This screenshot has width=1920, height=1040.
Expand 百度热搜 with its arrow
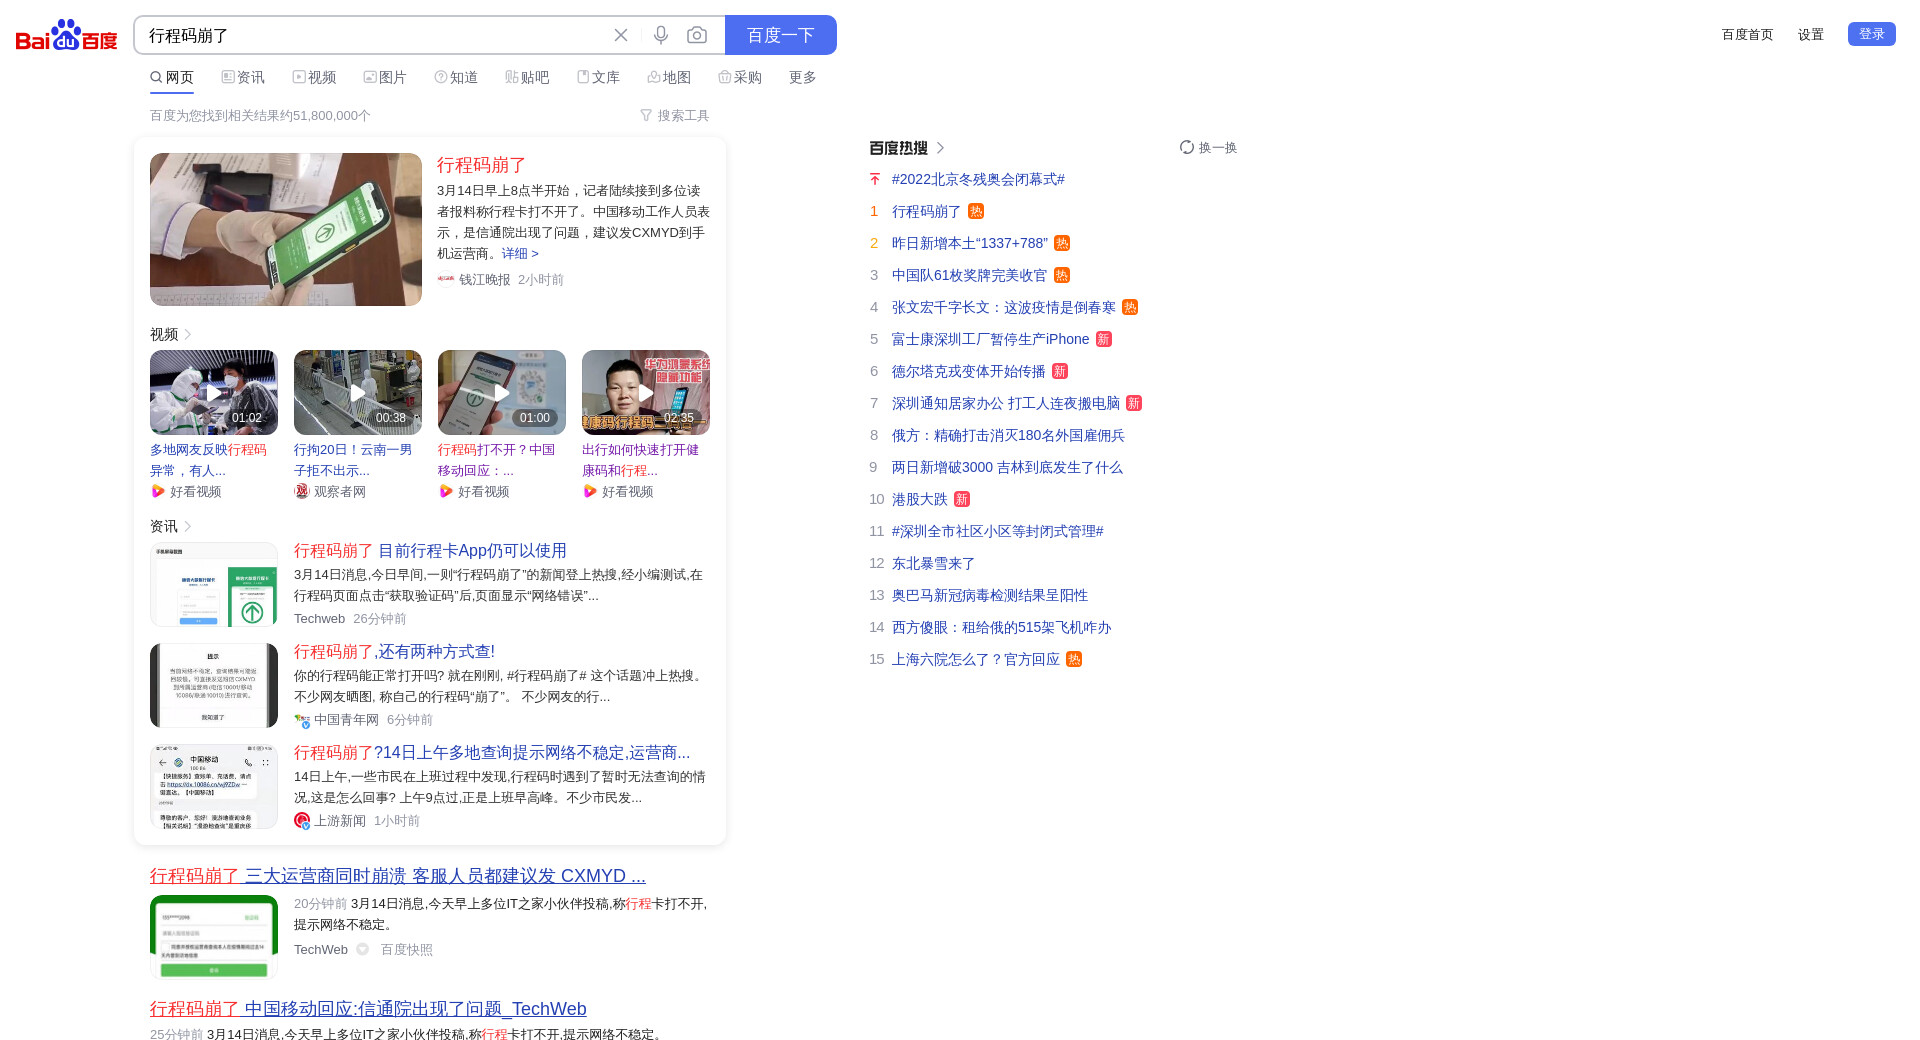[x=940, y=148]
